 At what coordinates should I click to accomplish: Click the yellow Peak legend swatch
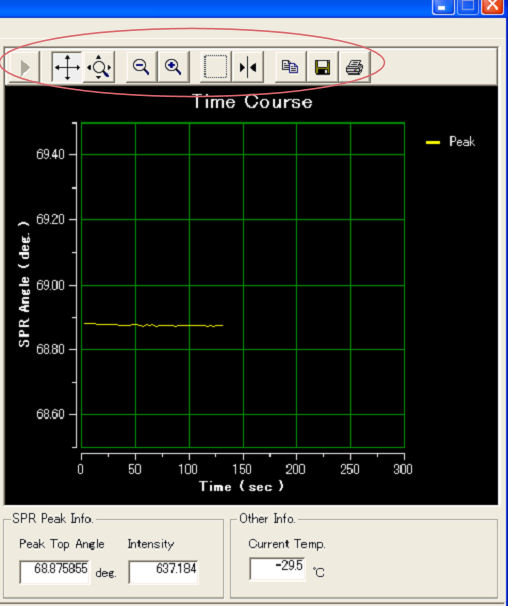(x=433, y=143)
